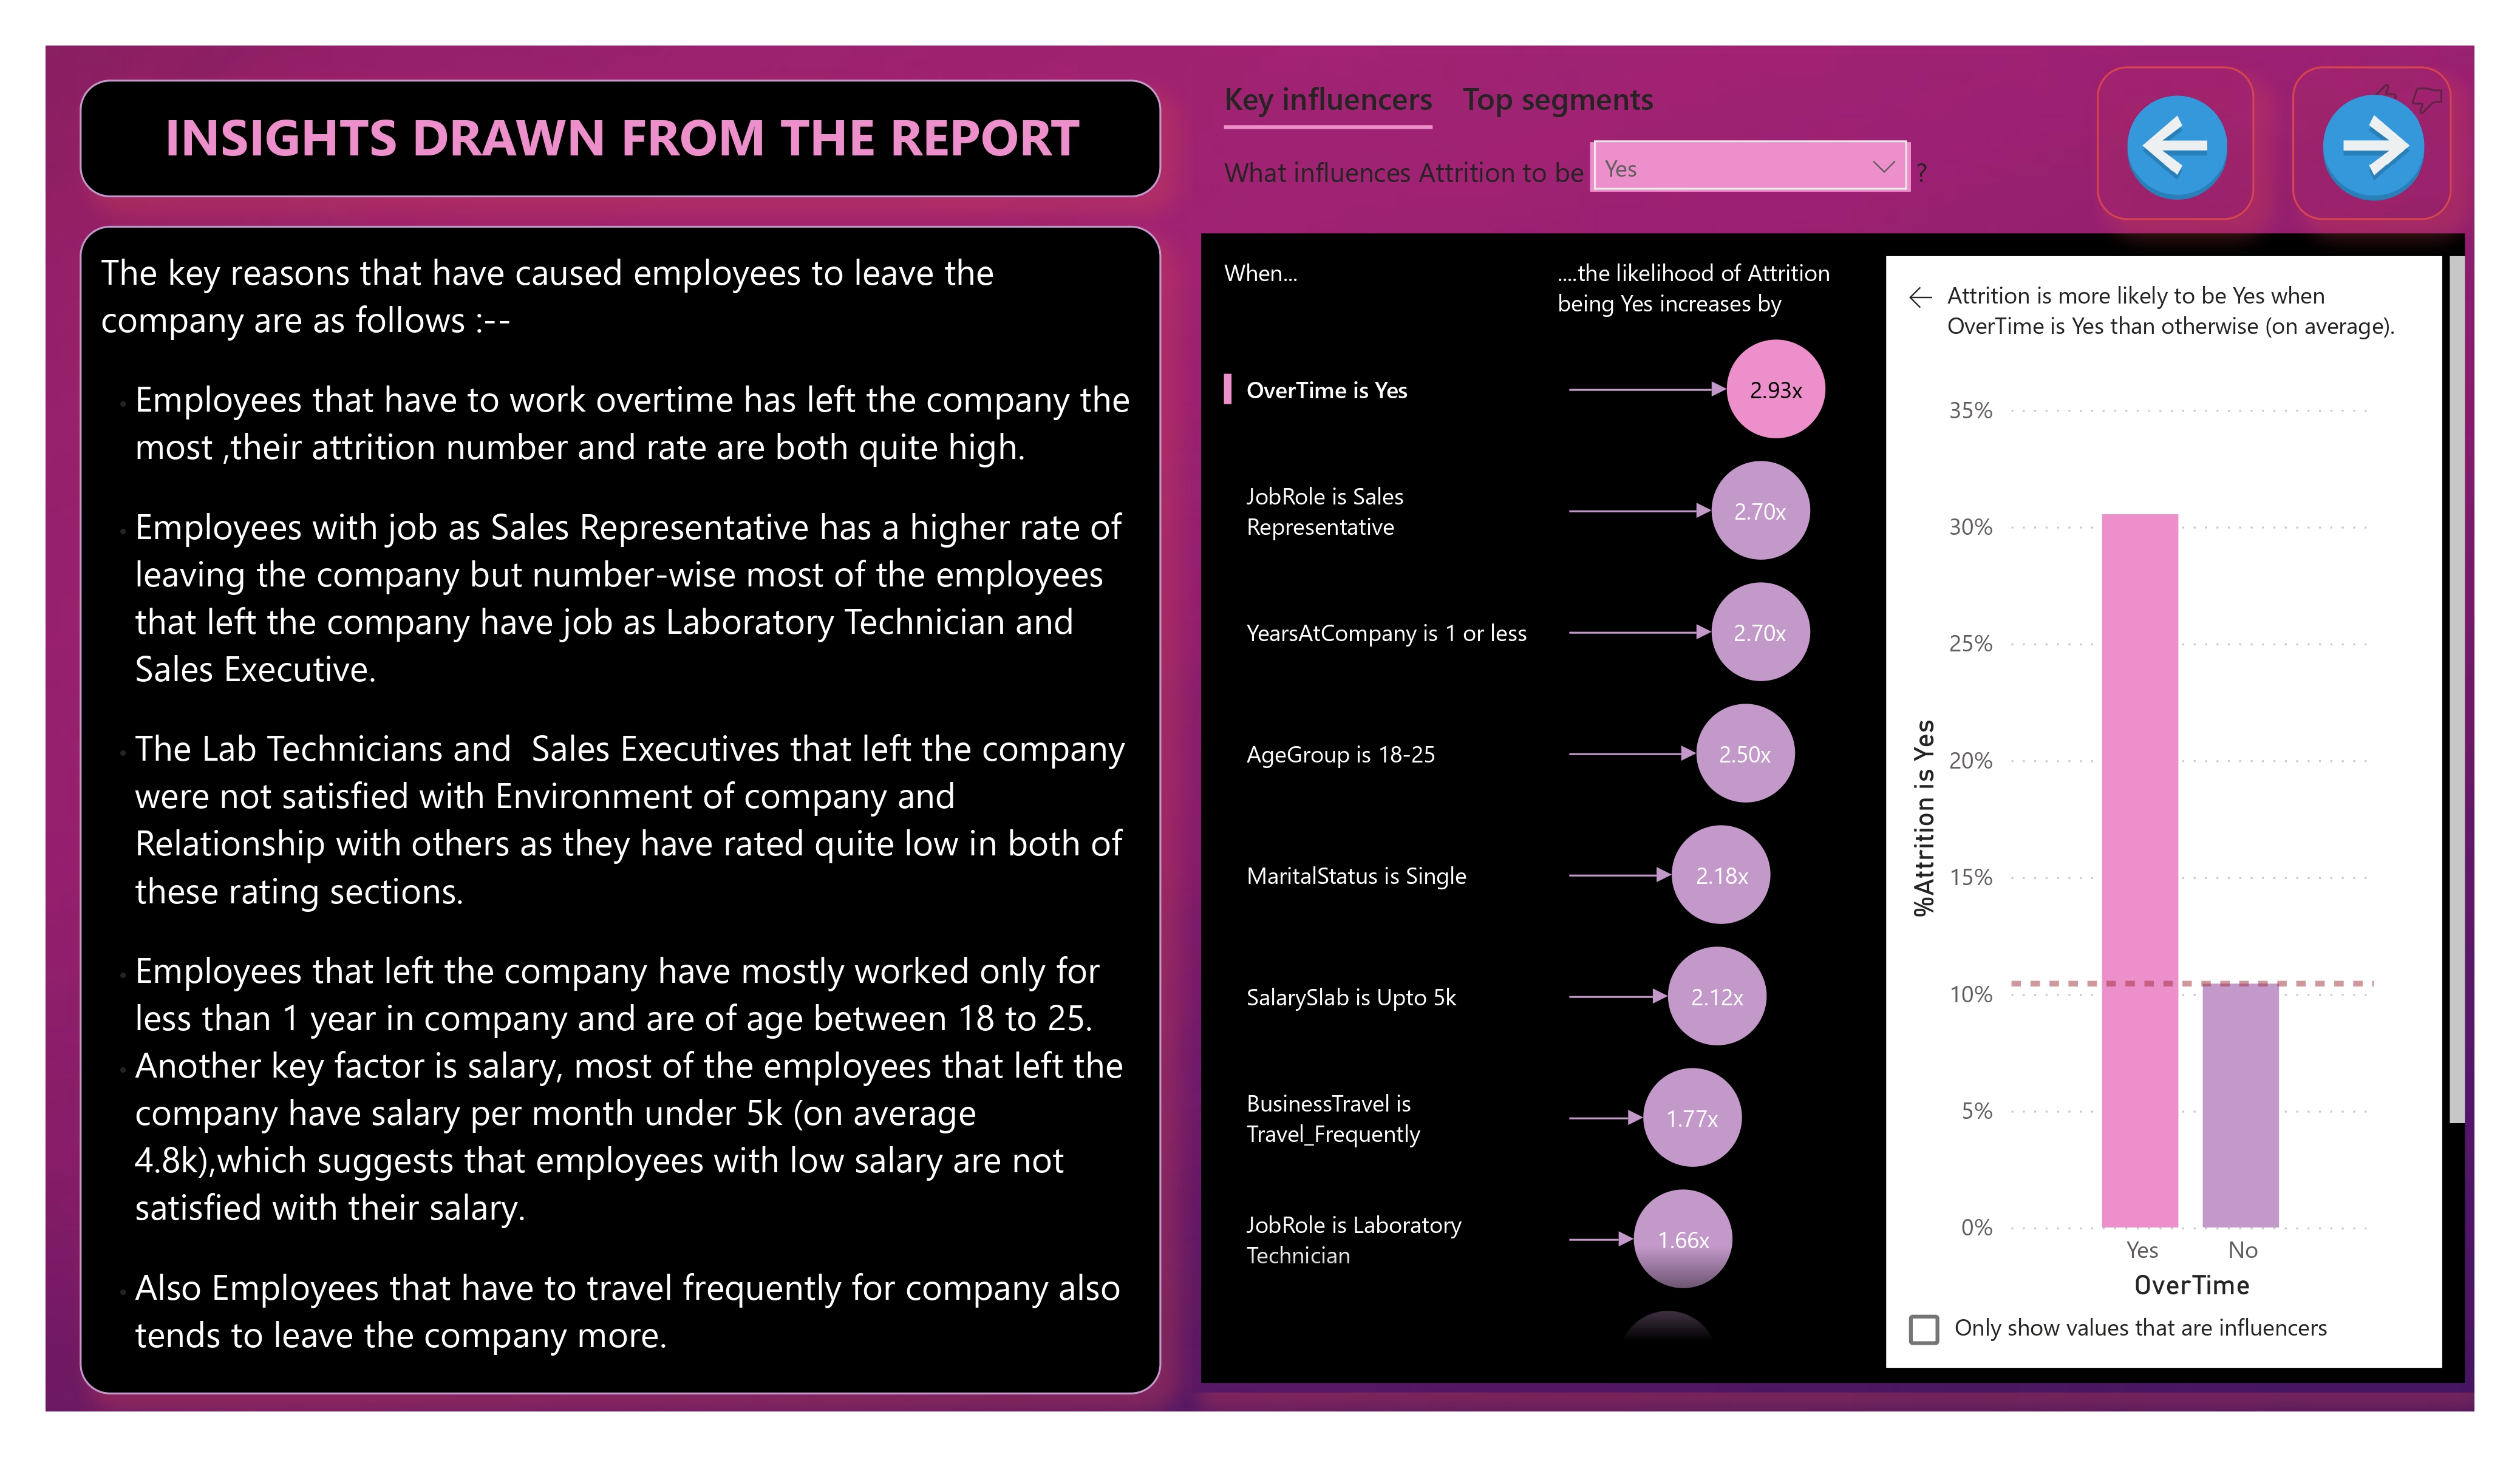Select 'JobRole is Sales Representative' influencer
Image resolution: width=2520 pixels, height=1457 pixels.
[x=1324, y=512]
